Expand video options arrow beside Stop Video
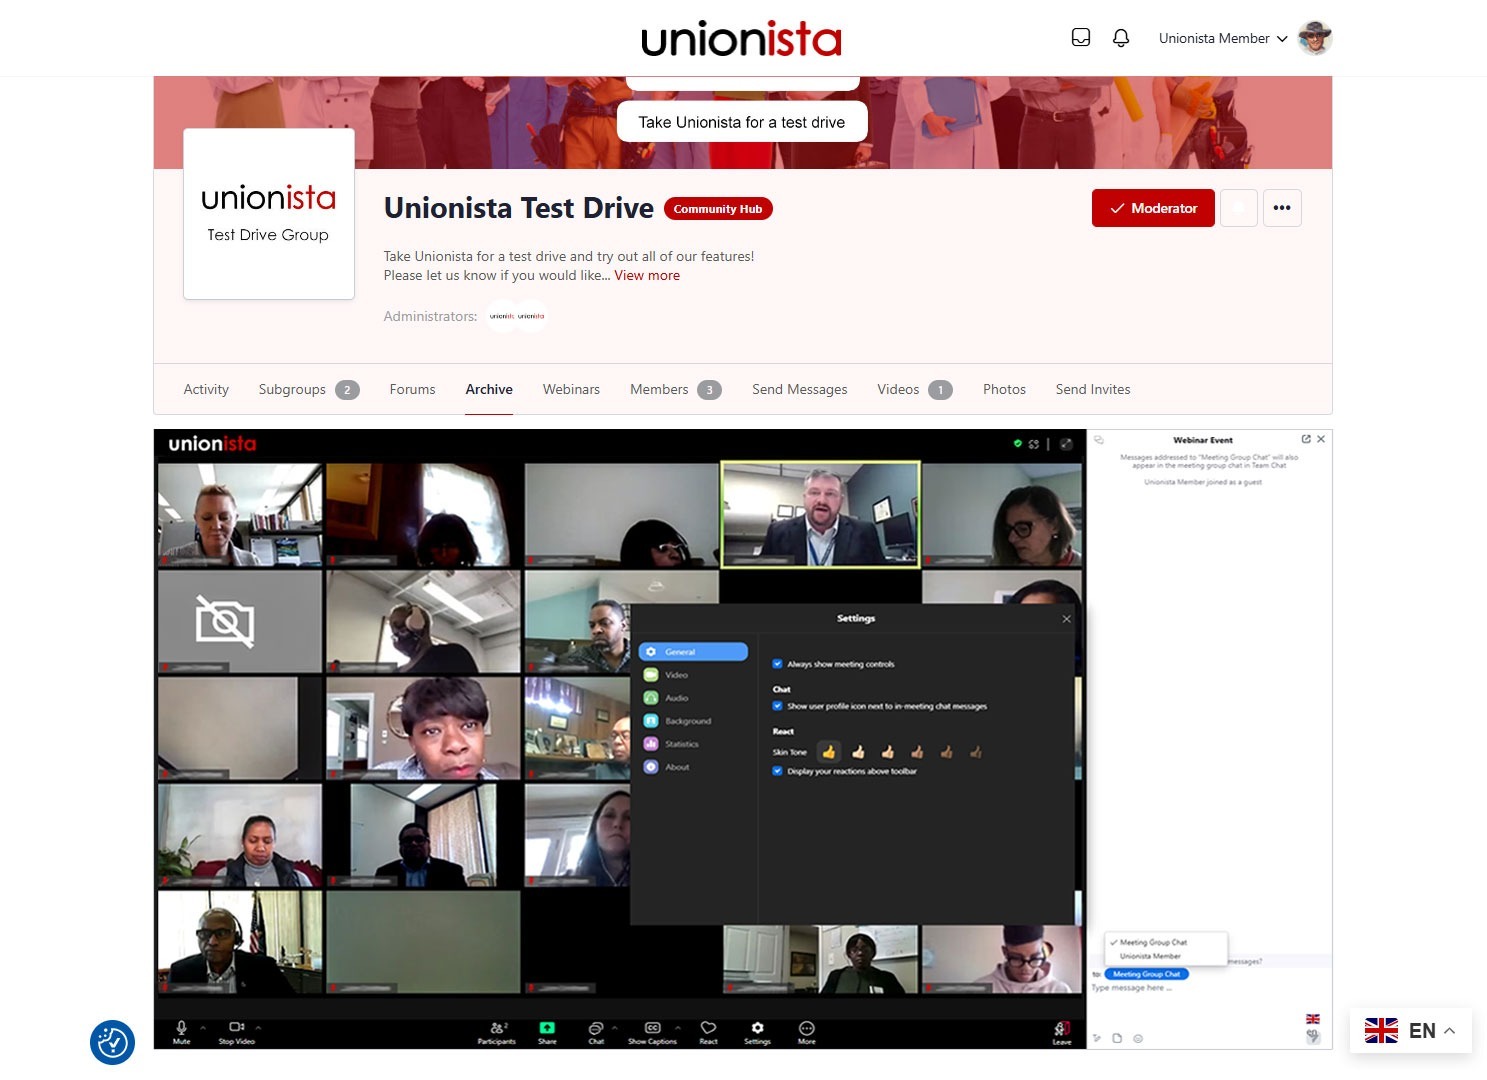This screenshot has height=1080, width=1487. click(258, 1027)
